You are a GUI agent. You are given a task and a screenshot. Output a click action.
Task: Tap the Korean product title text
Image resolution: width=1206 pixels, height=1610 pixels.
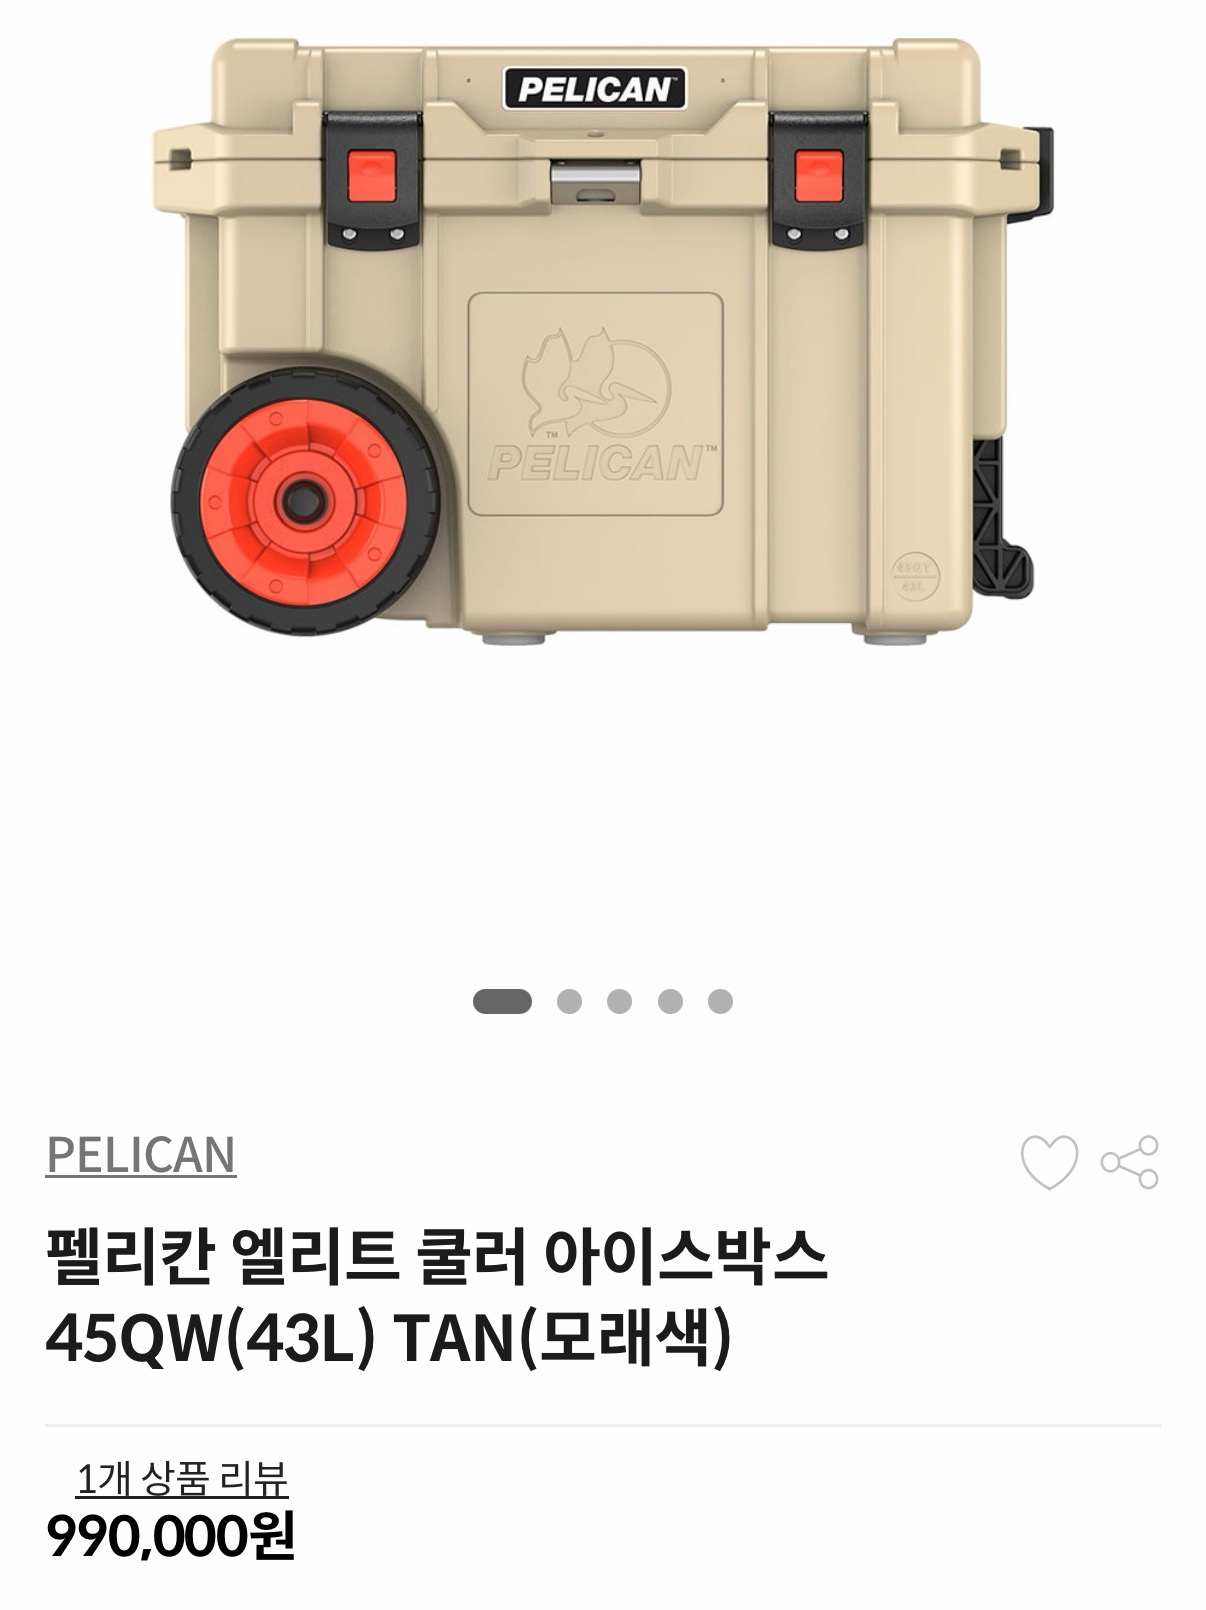437,1299
